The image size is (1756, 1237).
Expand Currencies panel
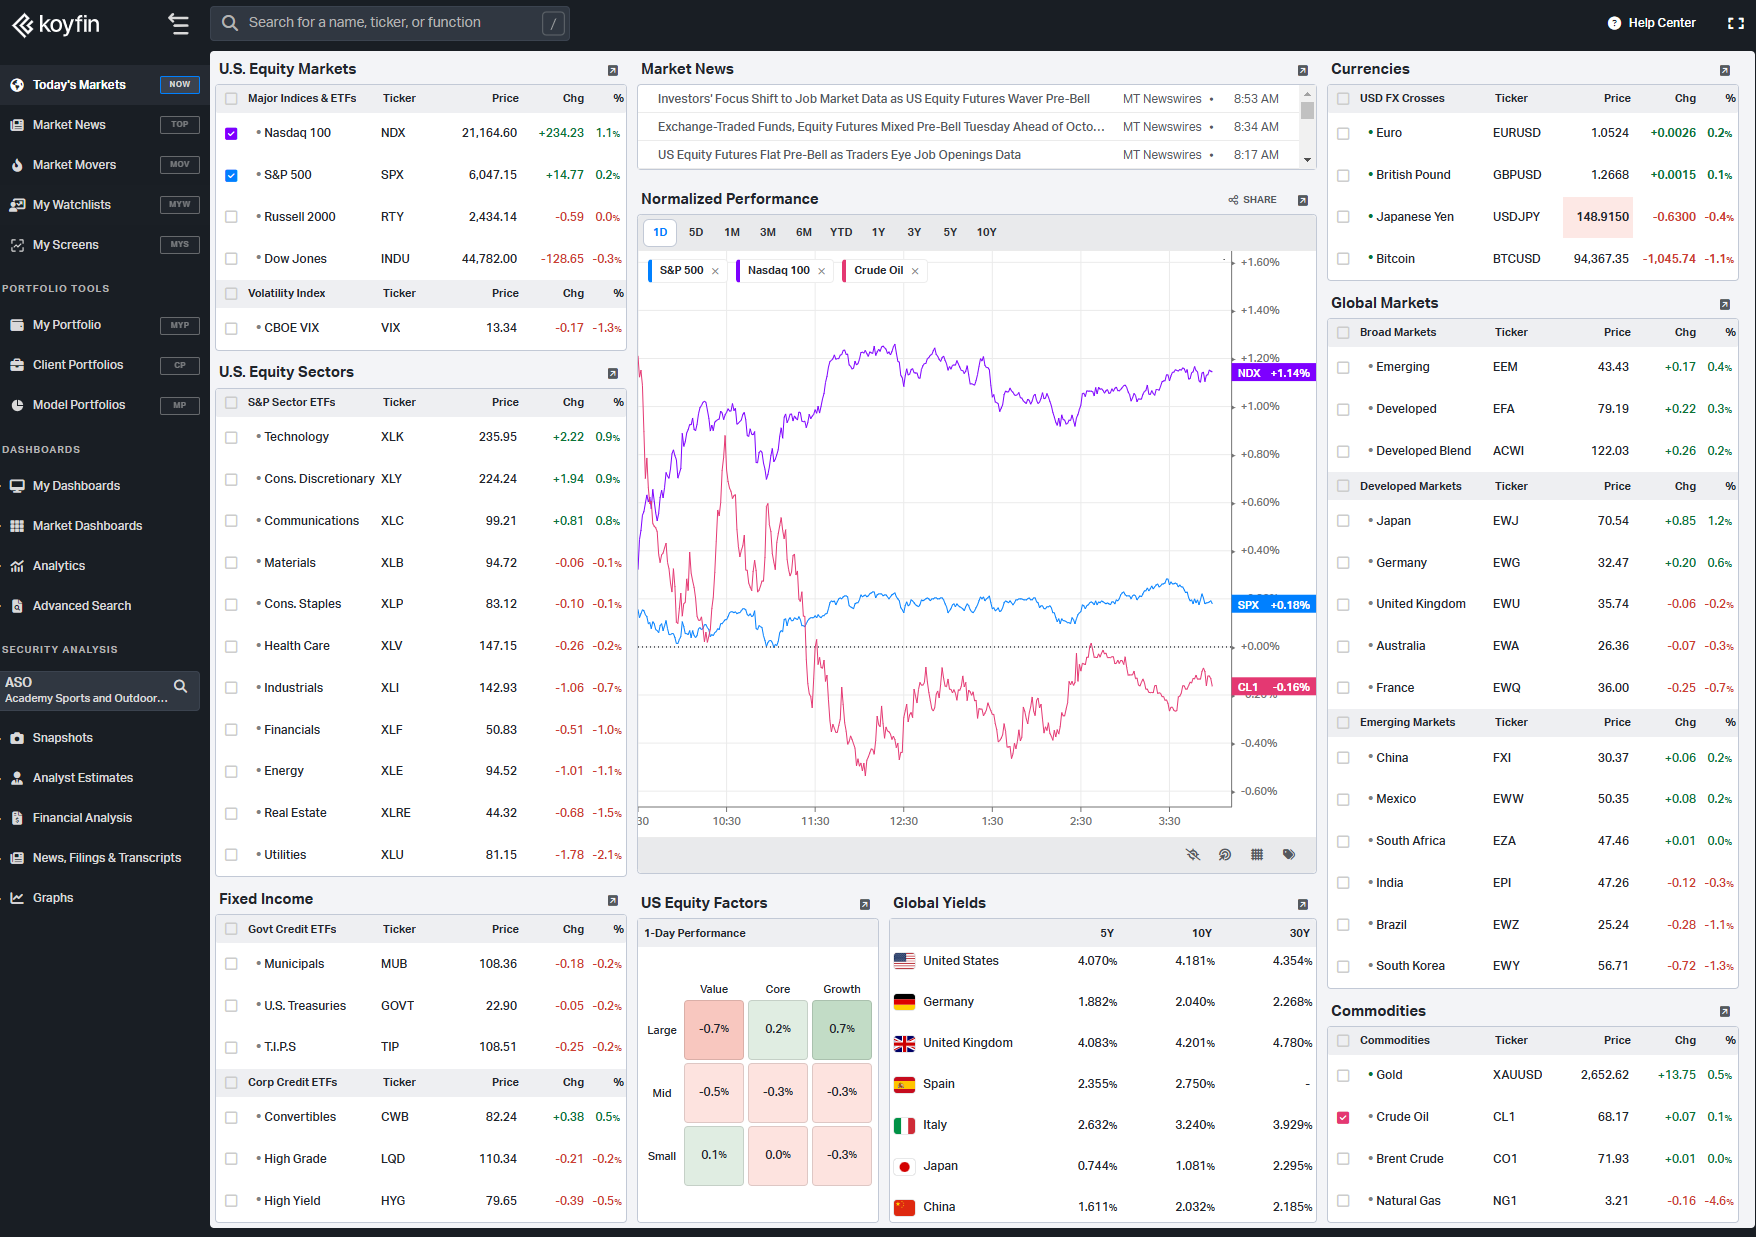tap(1725, 70)
